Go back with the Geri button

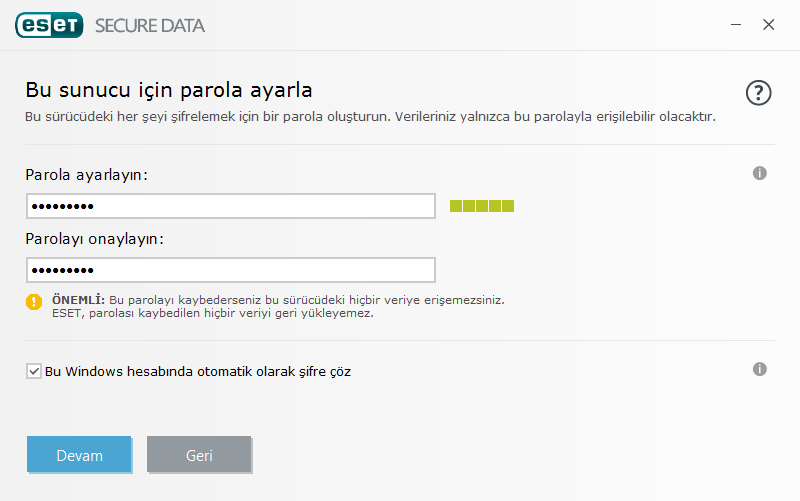coord(199,455)
